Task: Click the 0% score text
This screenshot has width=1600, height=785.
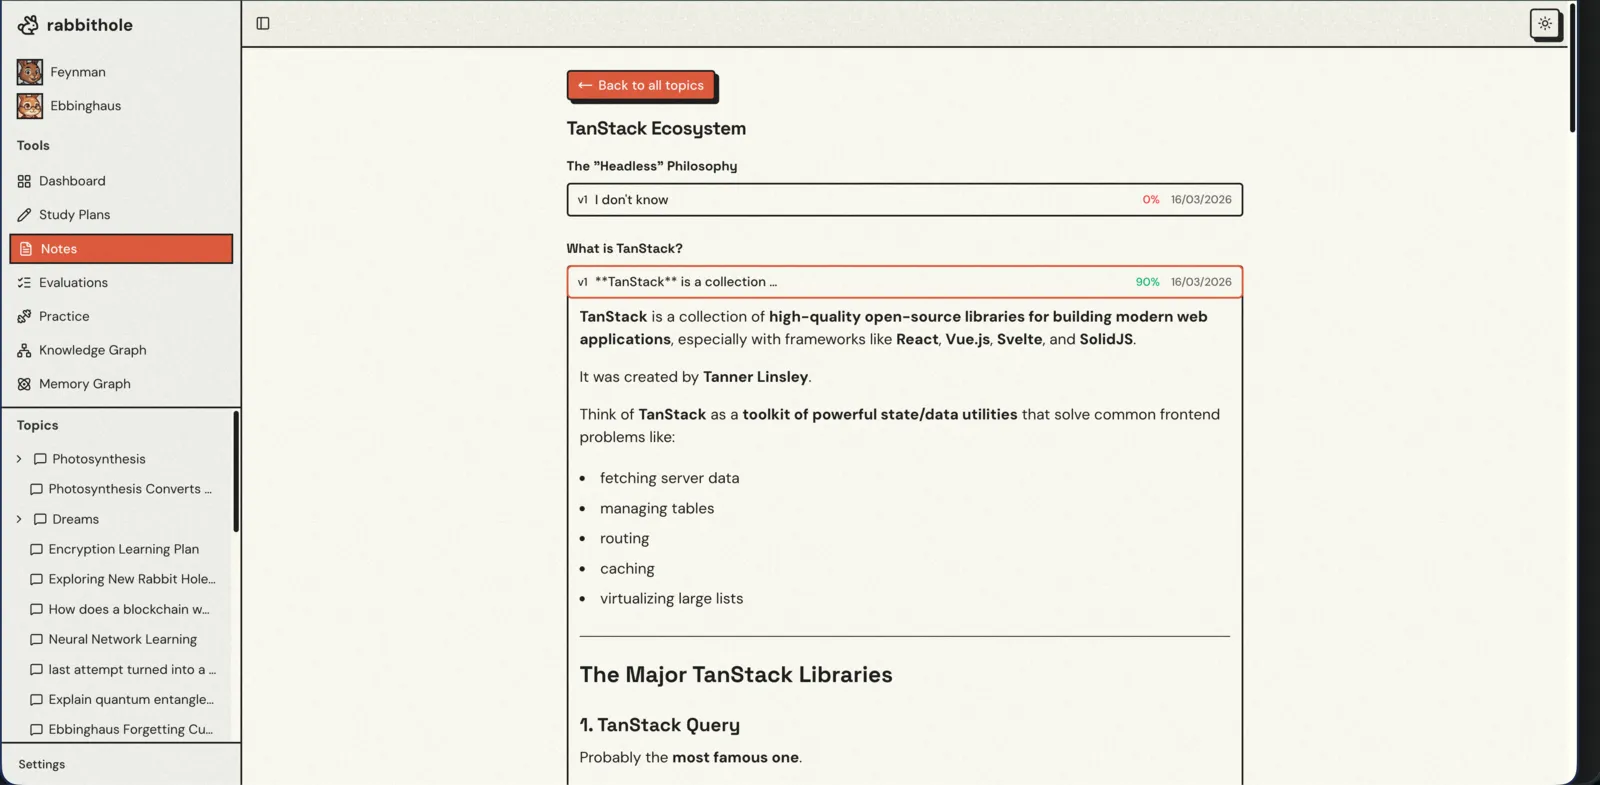Action: (1151, 200)
